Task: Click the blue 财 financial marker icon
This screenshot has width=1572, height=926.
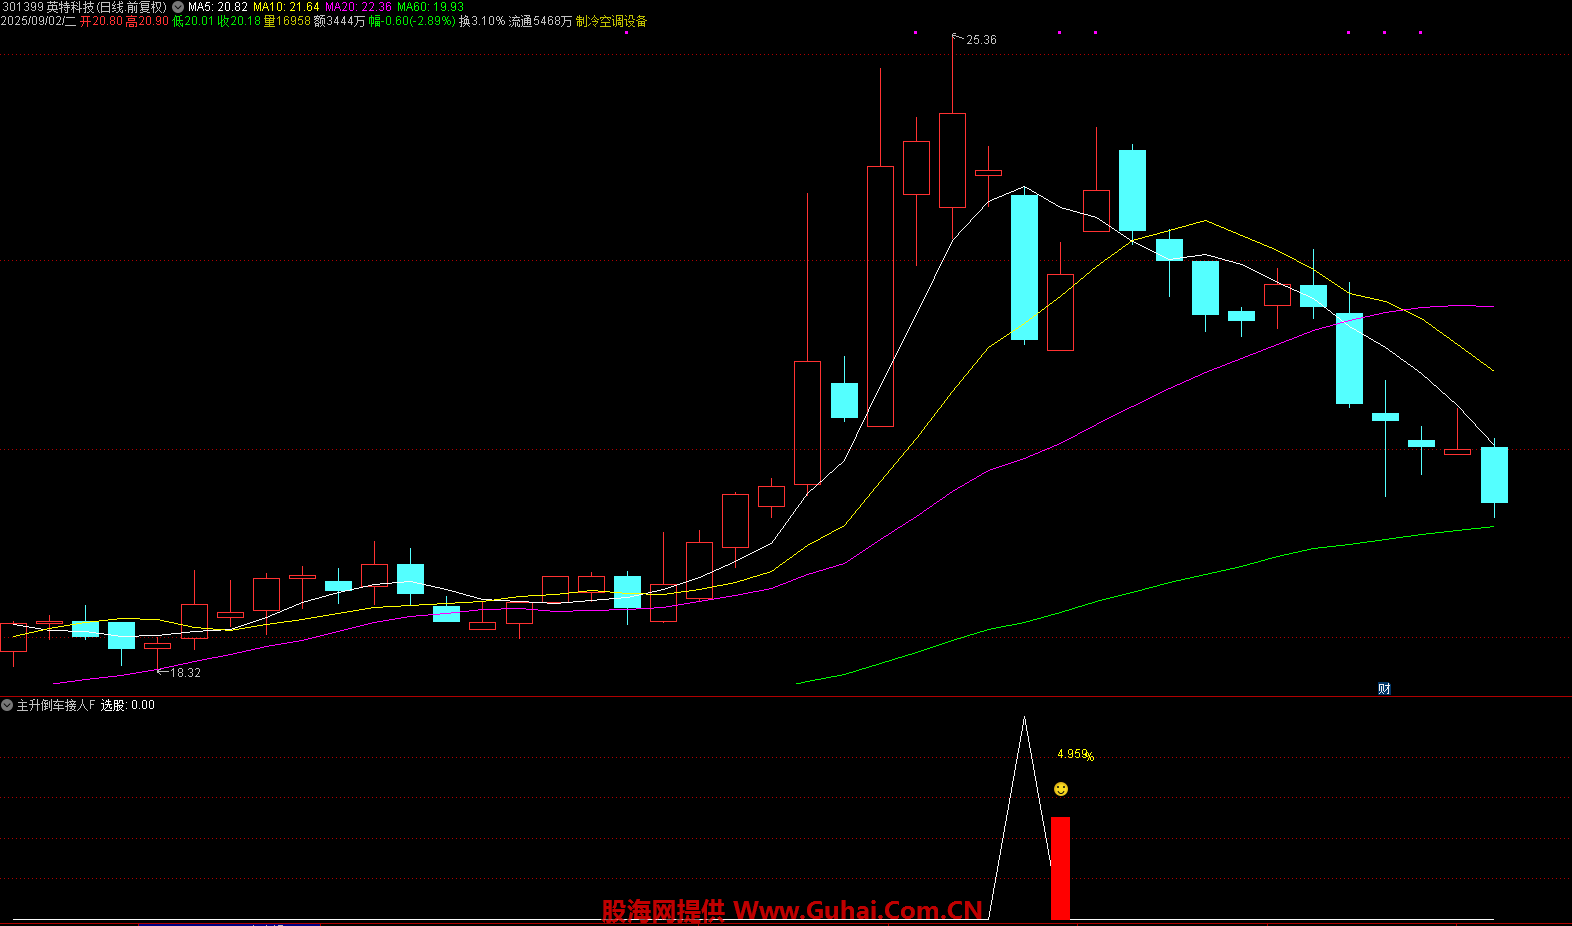Action: pos(1384,688)
